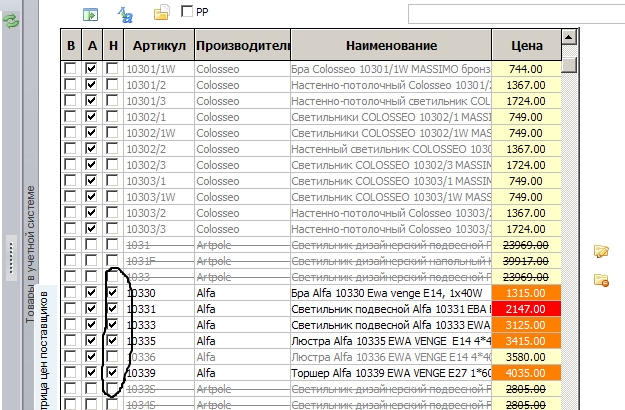The width and height of the screenshot is (625, 410).
Task: Select article cell 10303/2
Action: coord(159,213)
